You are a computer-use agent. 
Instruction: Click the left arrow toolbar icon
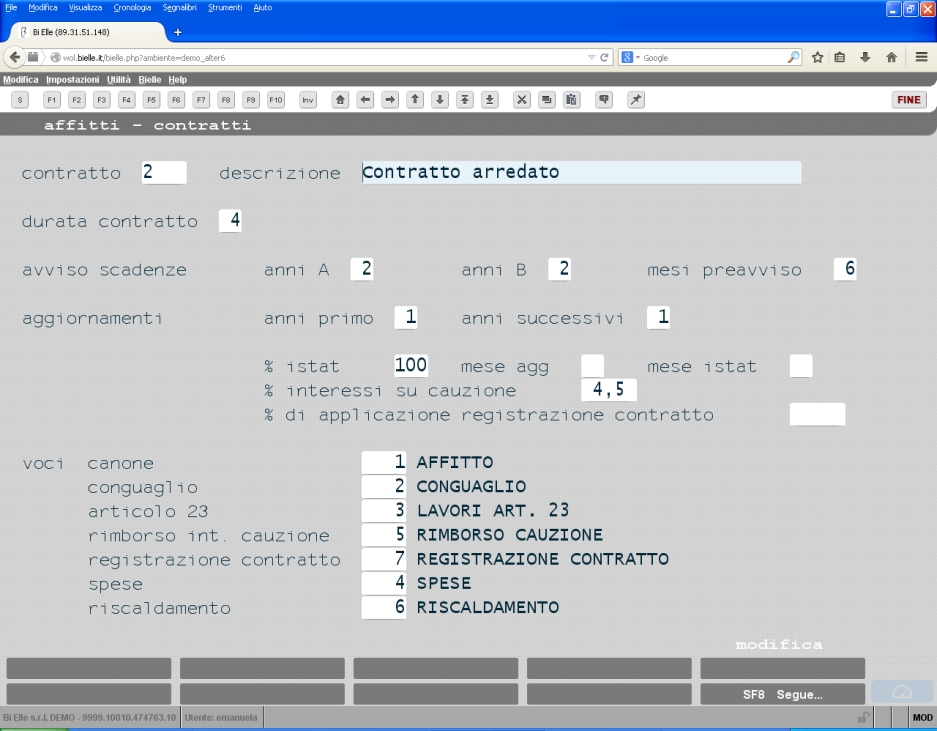click(x=365, y=100)
